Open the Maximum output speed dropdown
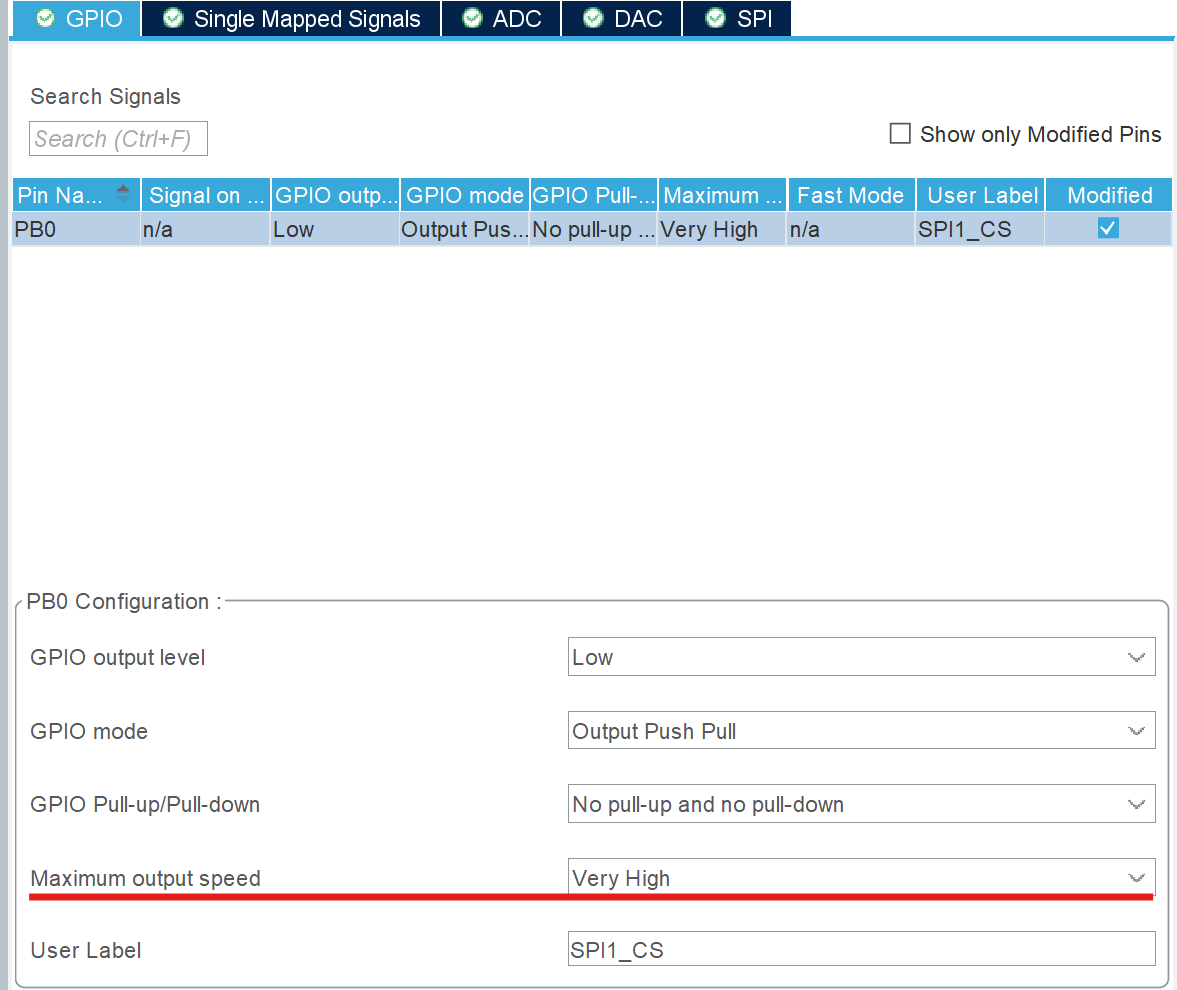This screenshot has width=1177, height=990. click(x=861, y=877)
